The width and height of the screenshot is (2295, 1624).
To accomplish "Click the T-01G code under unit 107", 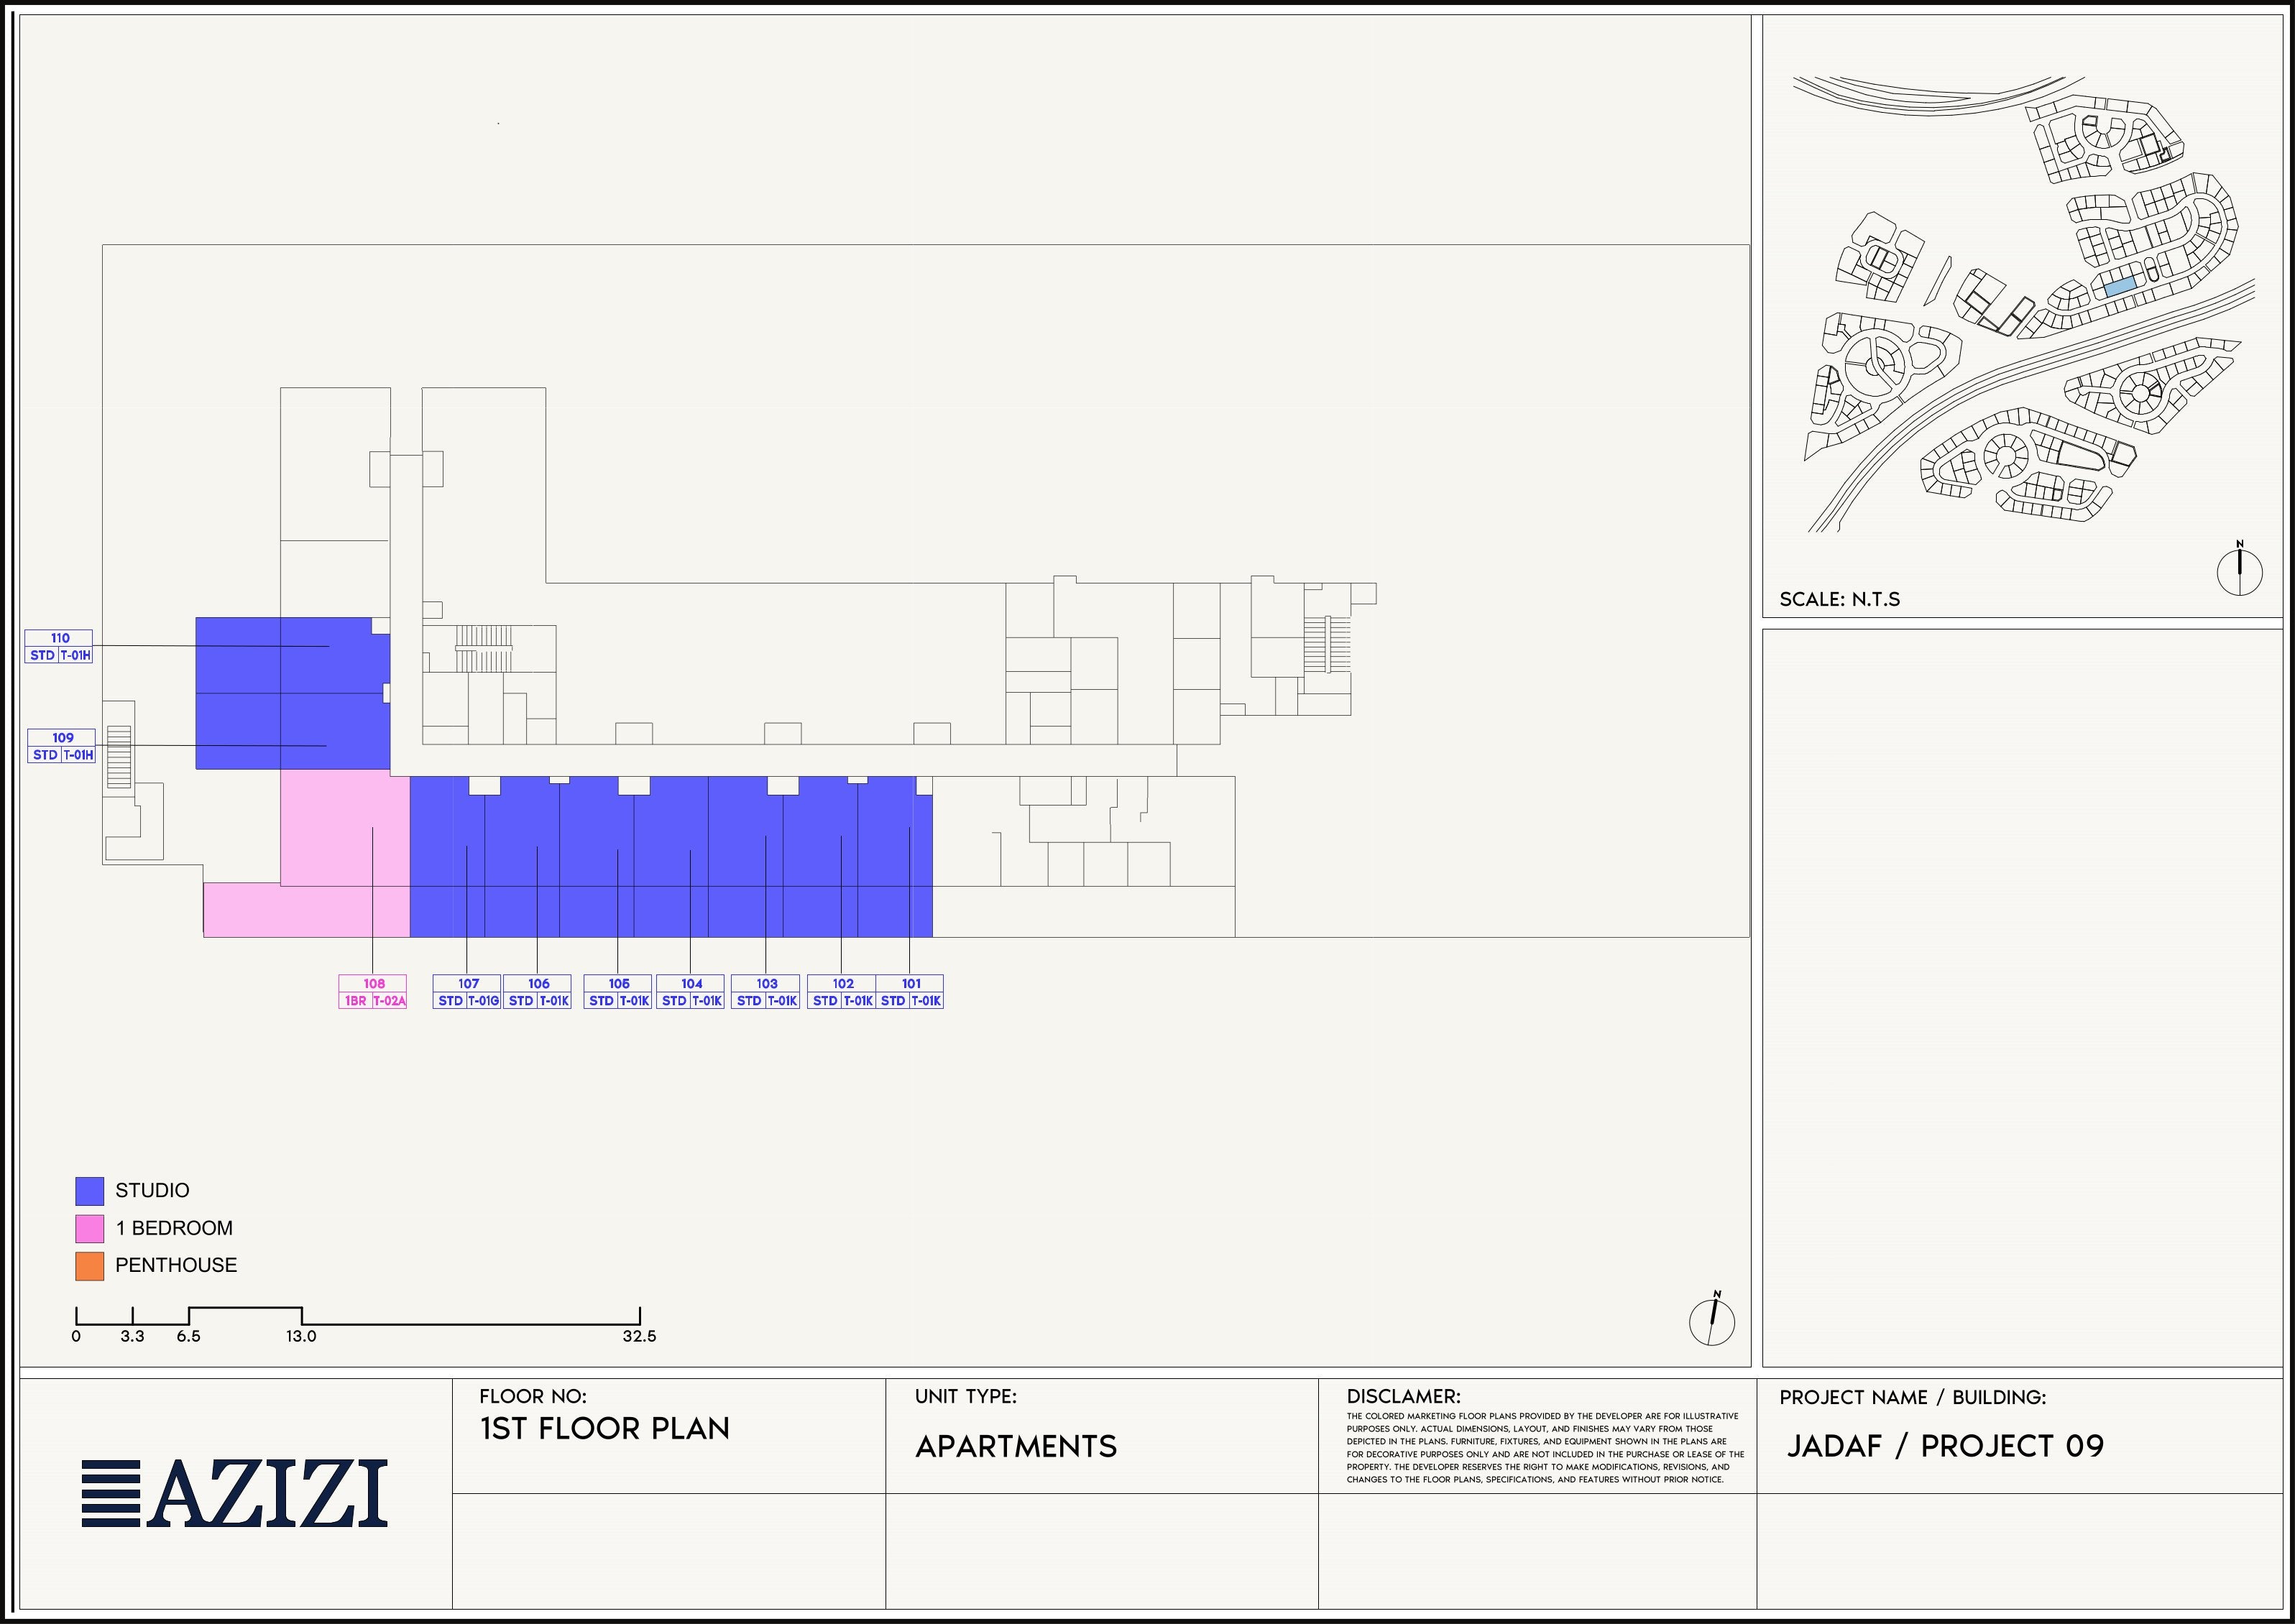I will pyautogui.click(x=483, y=1001).
